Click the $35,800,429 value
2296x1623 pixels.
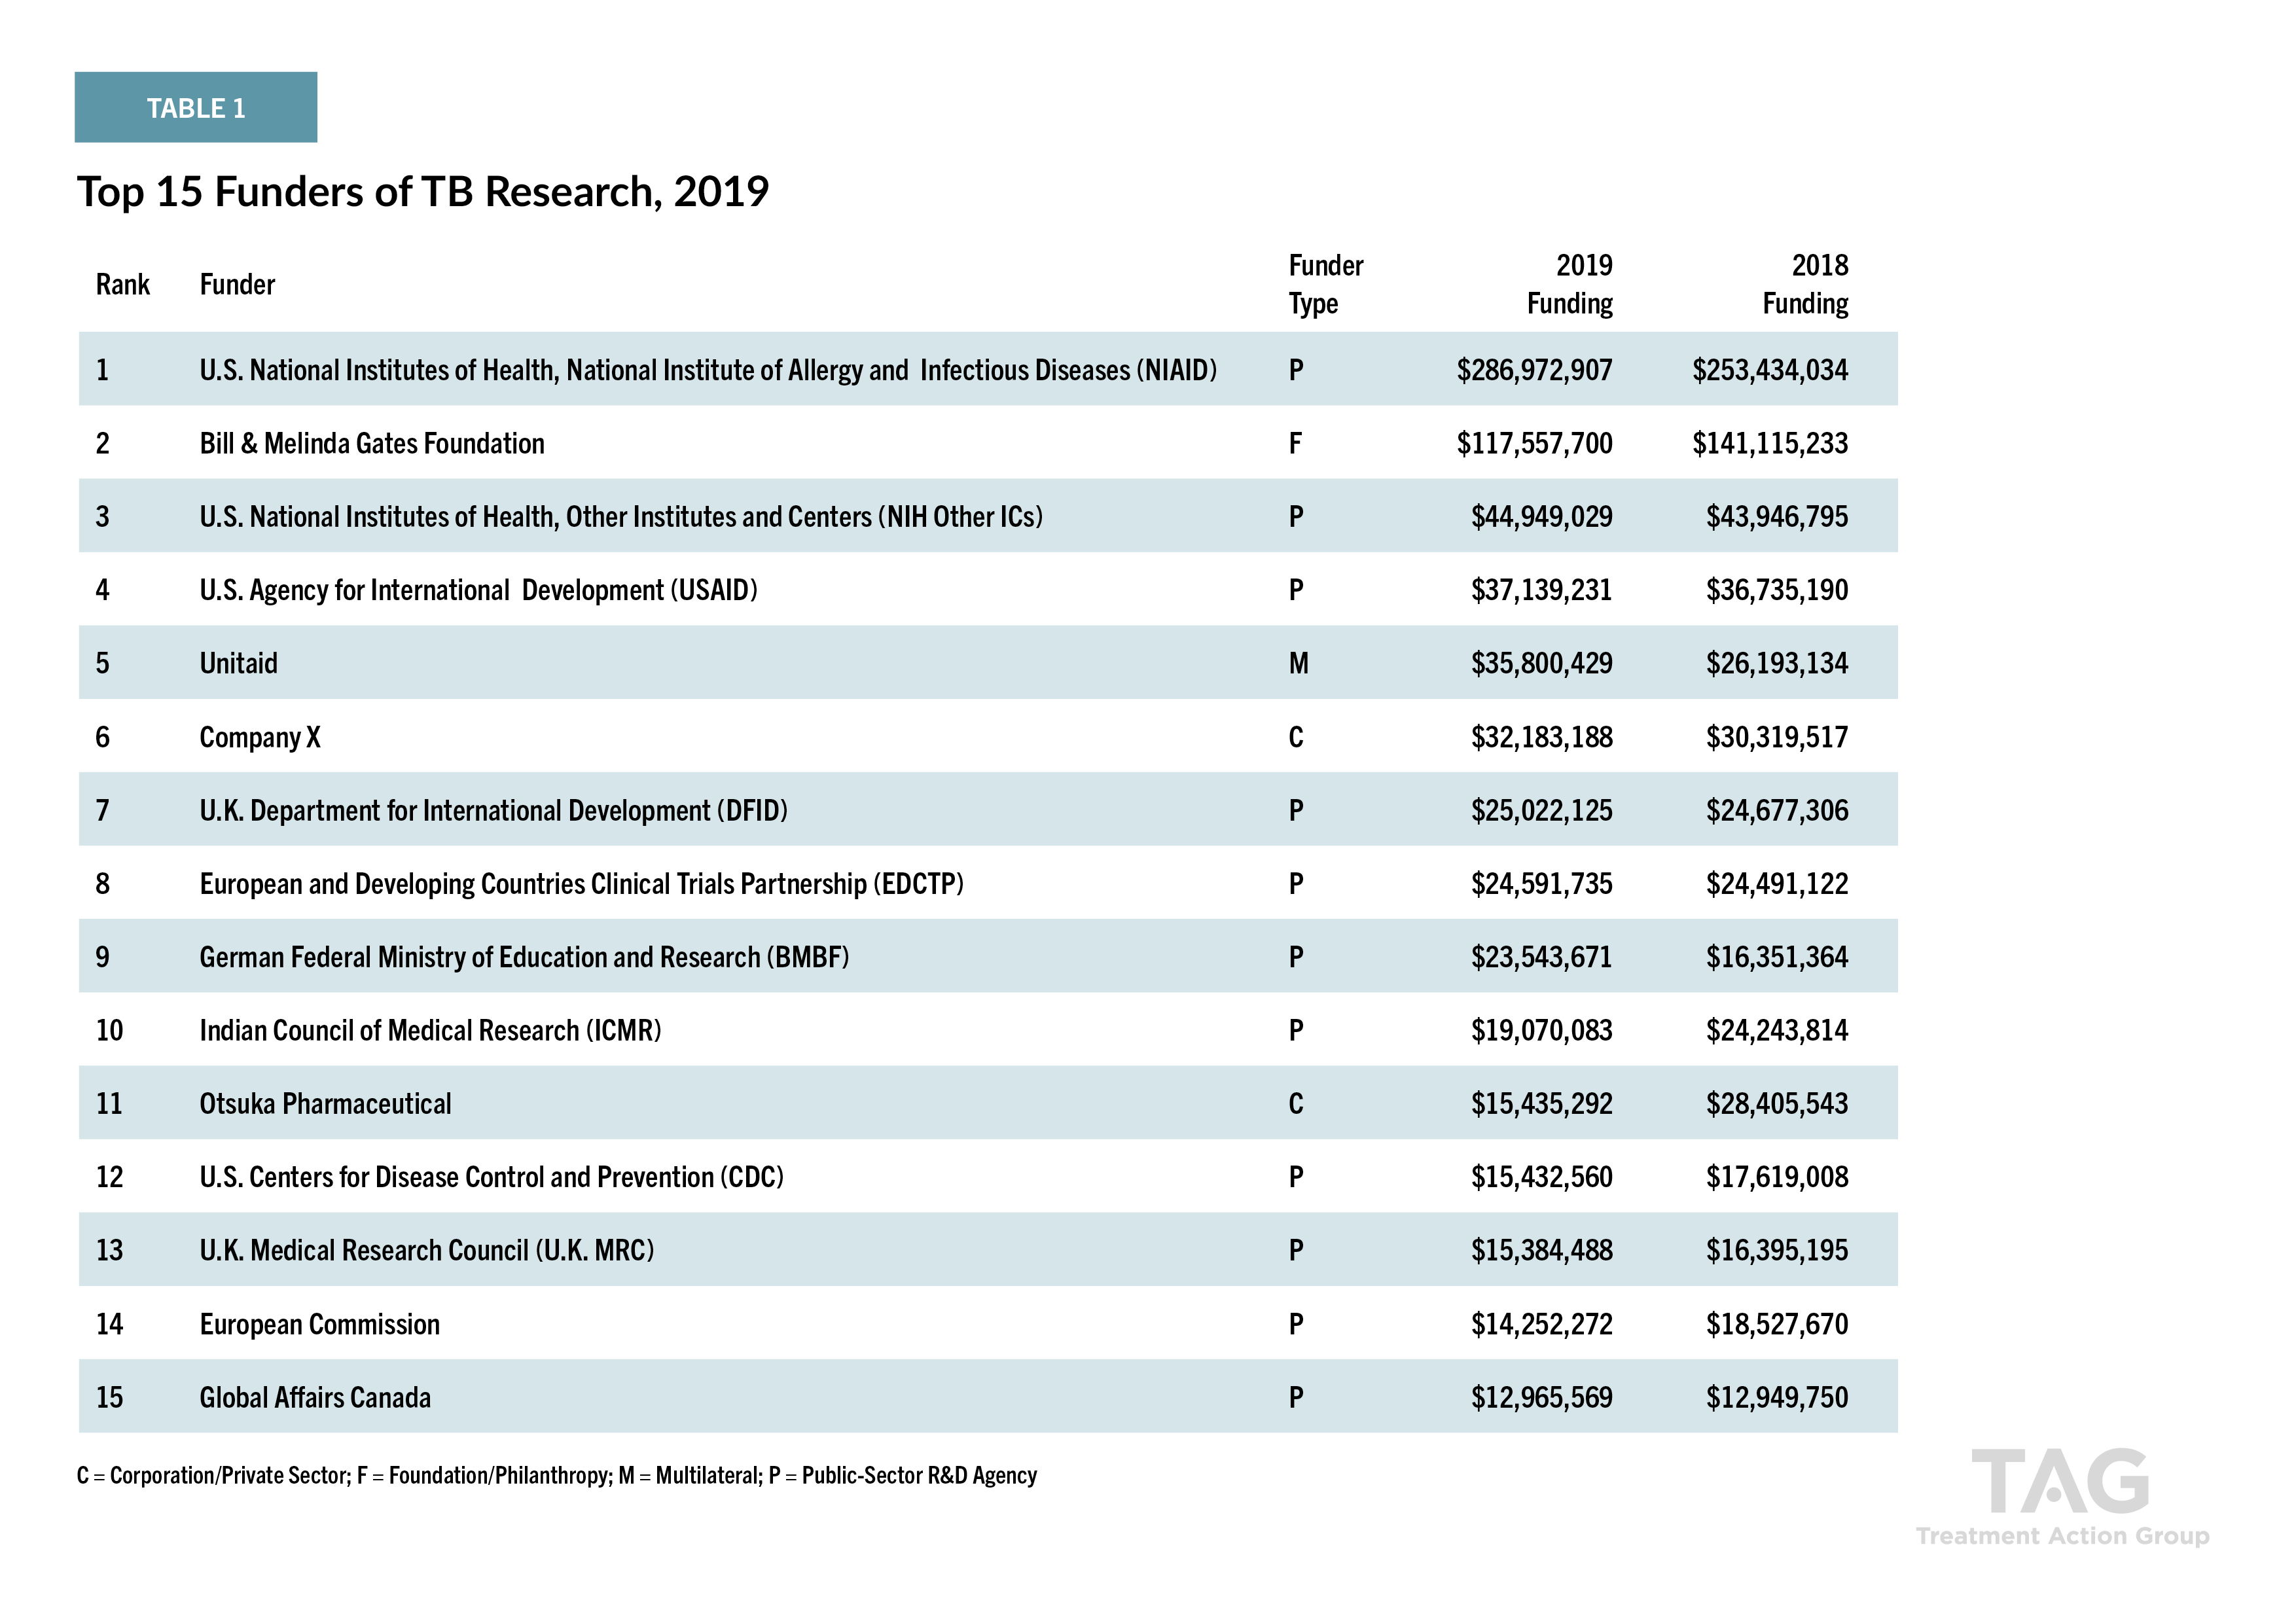coord(1541,664)
